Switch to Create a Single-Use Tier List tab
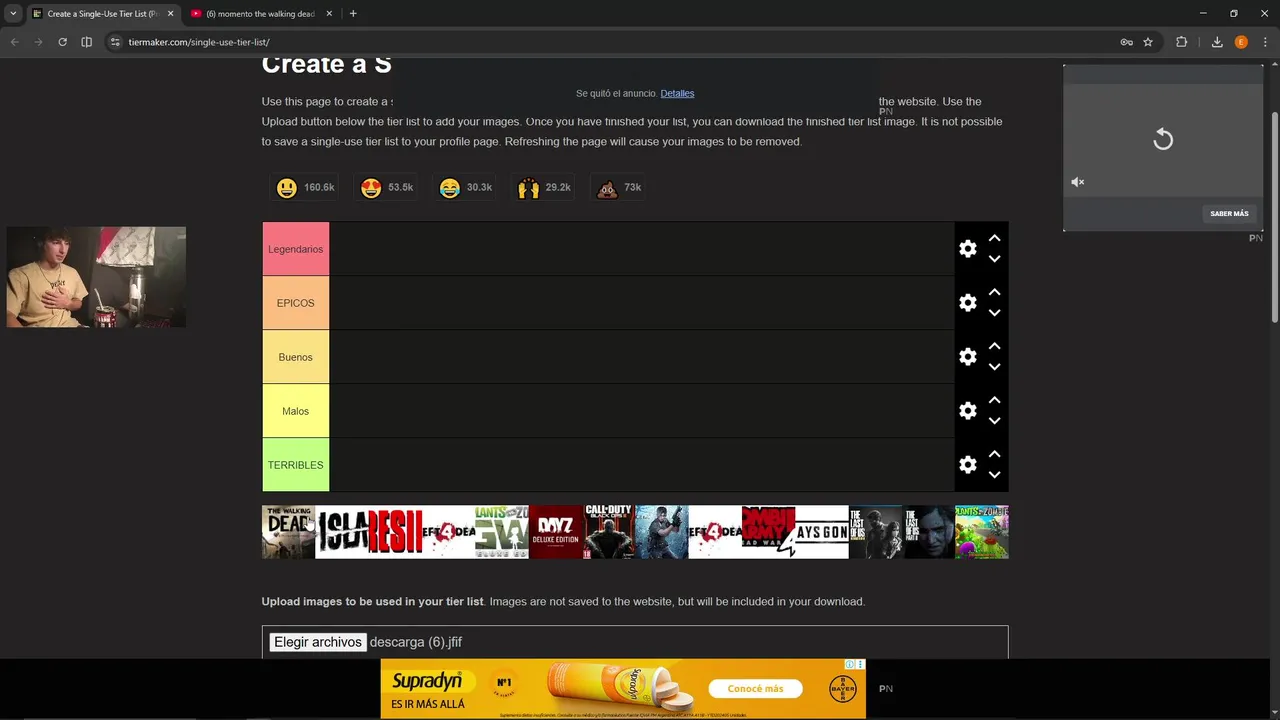The image size is (1280, 720). pyautogui.click(x=103, y=14)
